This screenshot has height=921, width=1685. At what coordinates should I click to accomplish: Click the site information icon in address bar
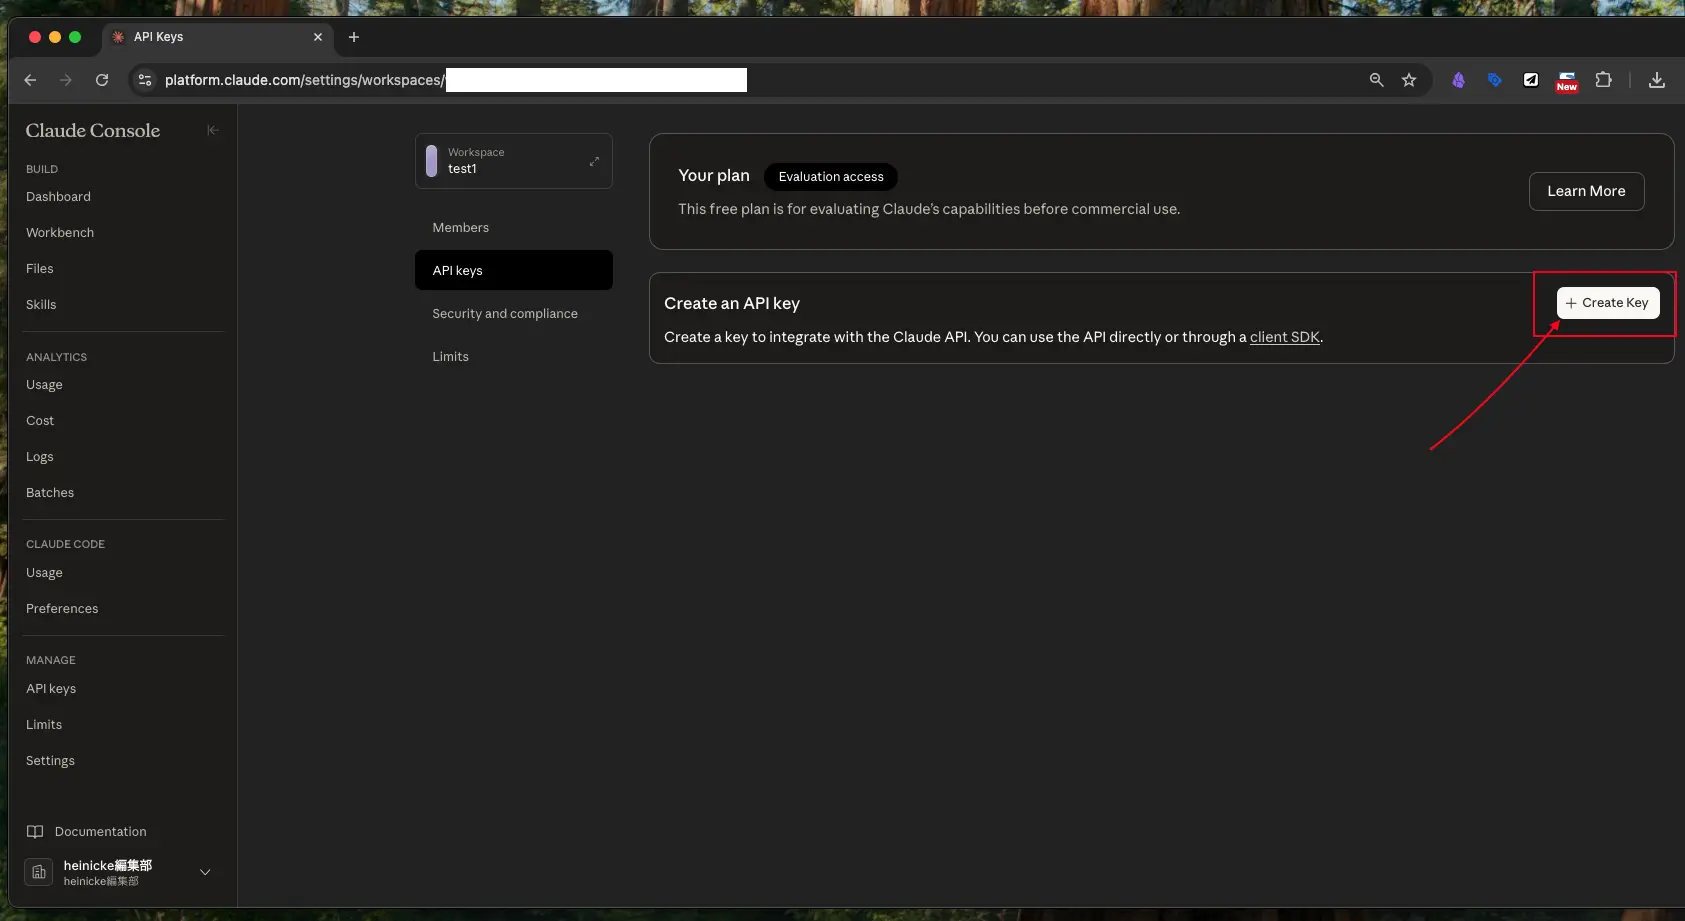tap(145, 80)
